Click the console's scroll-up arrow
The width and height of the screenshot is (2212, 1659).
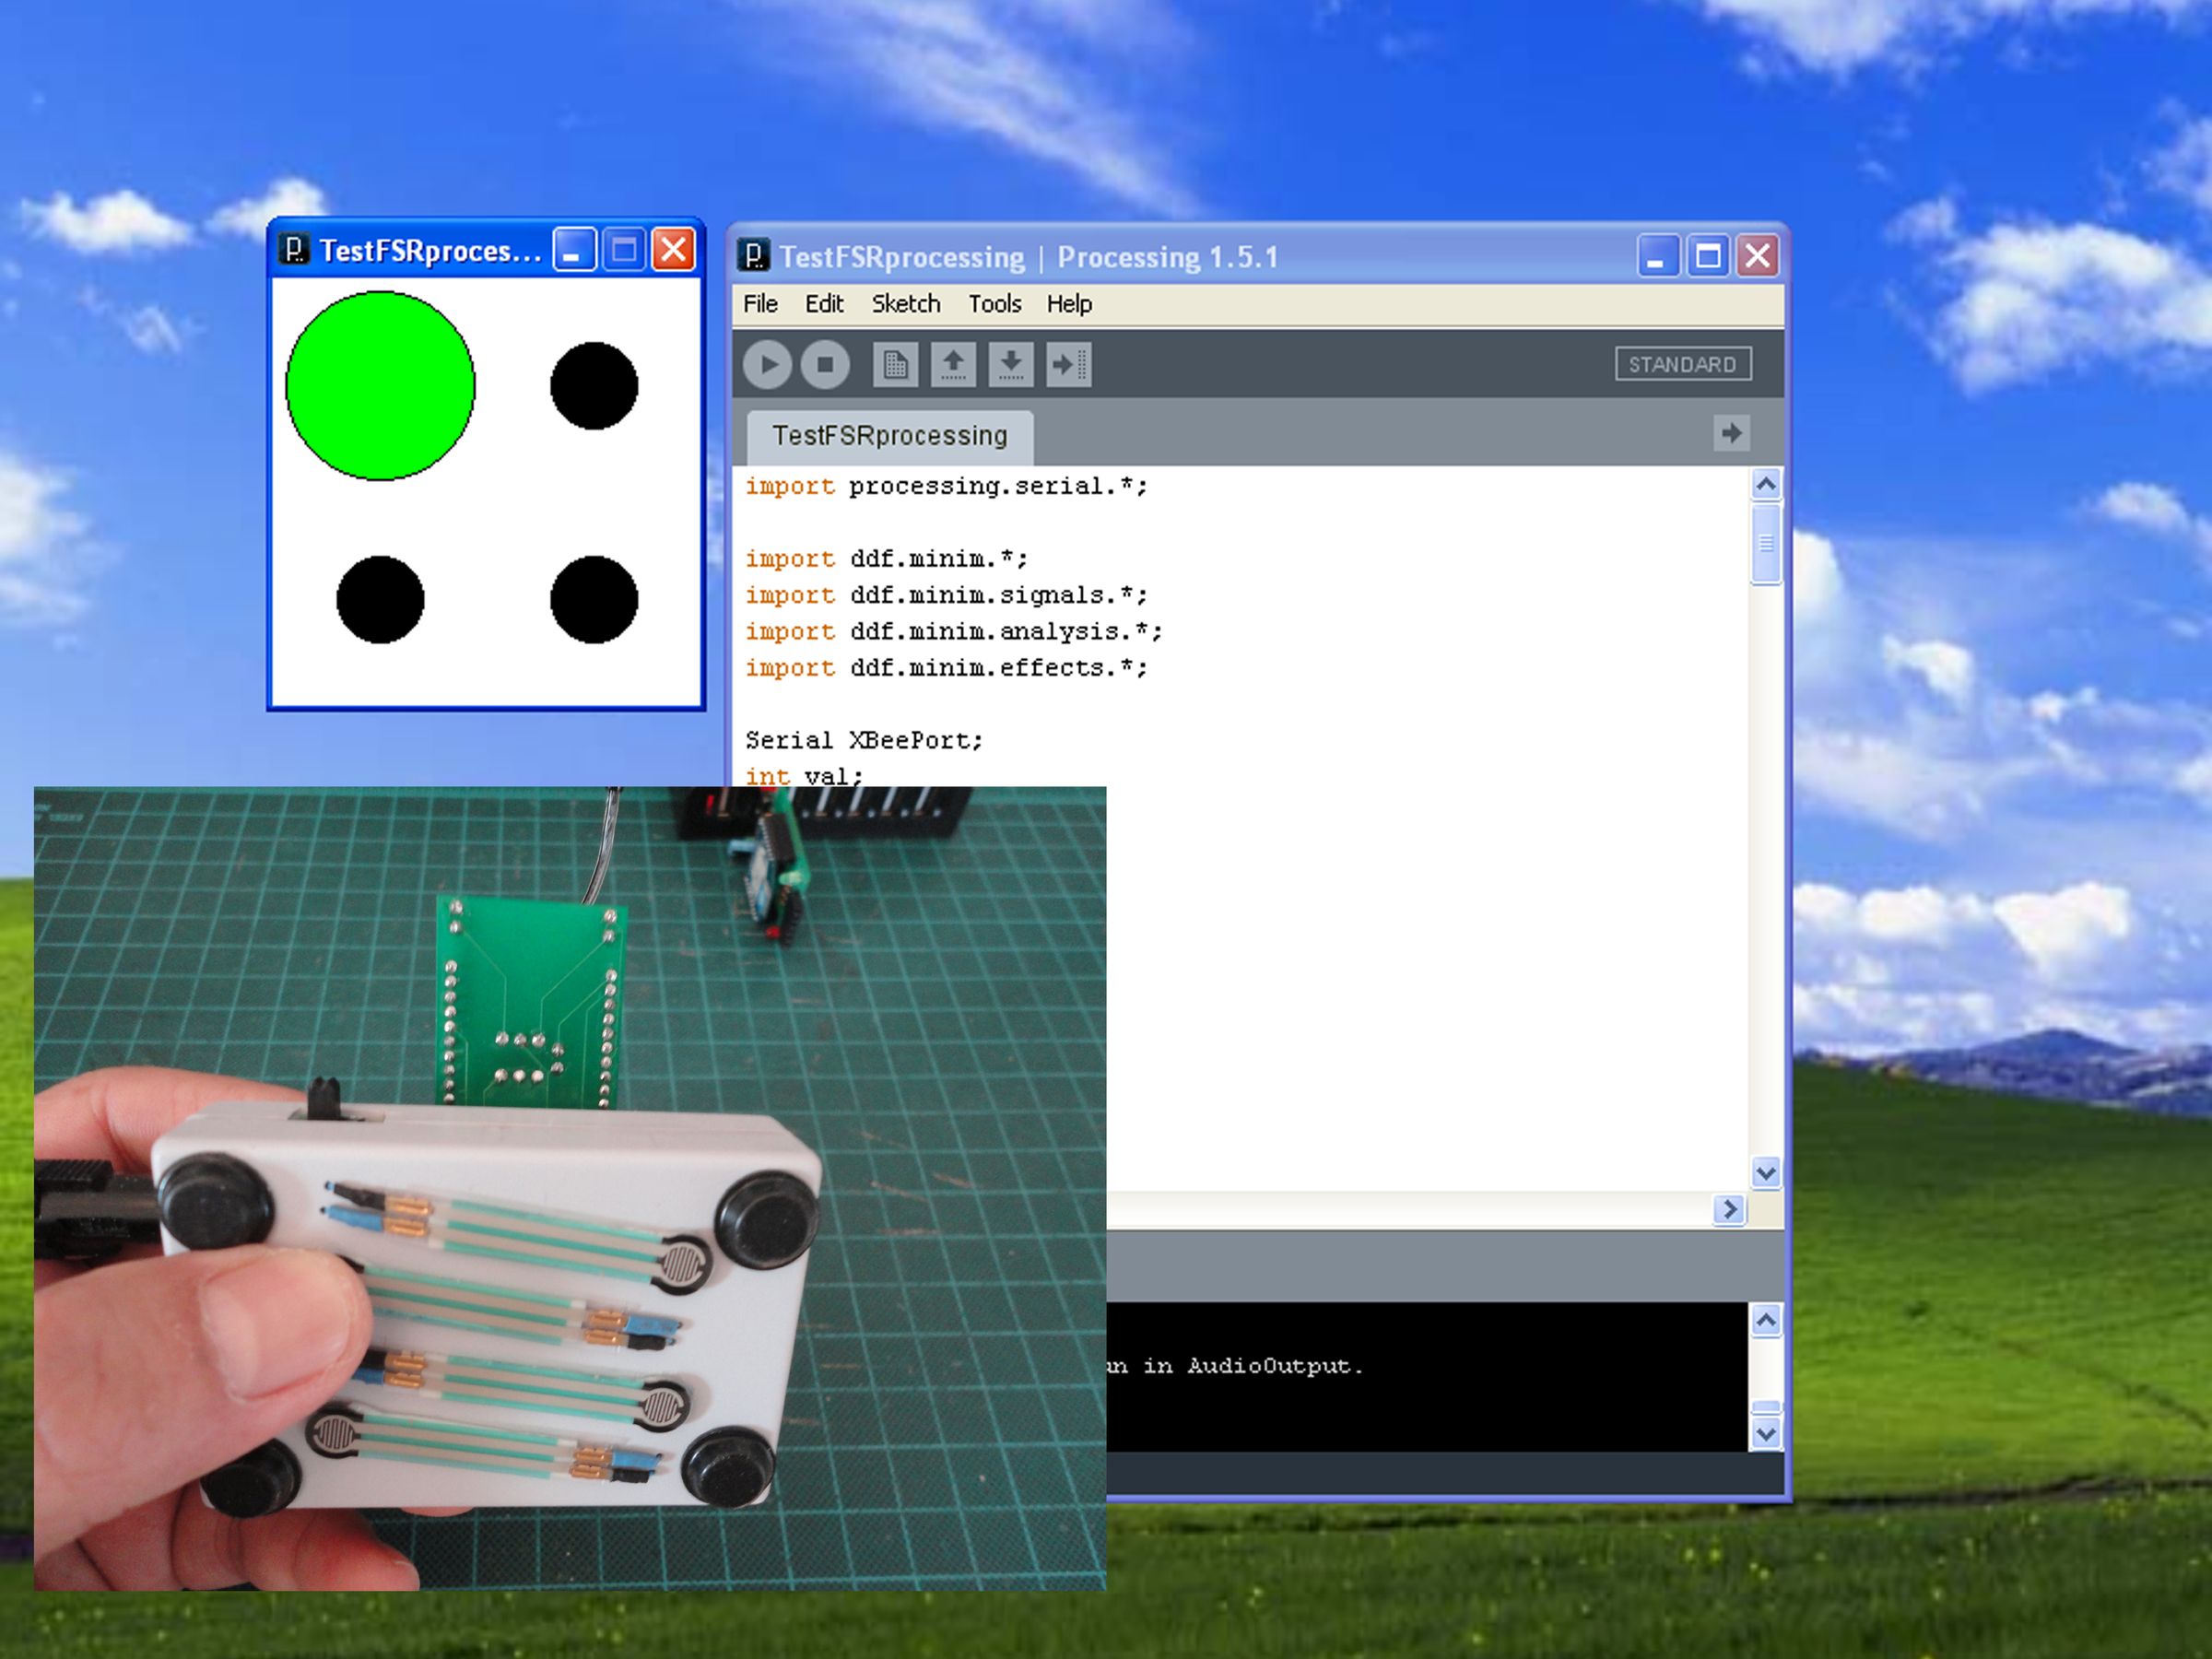[1765, 1321]
